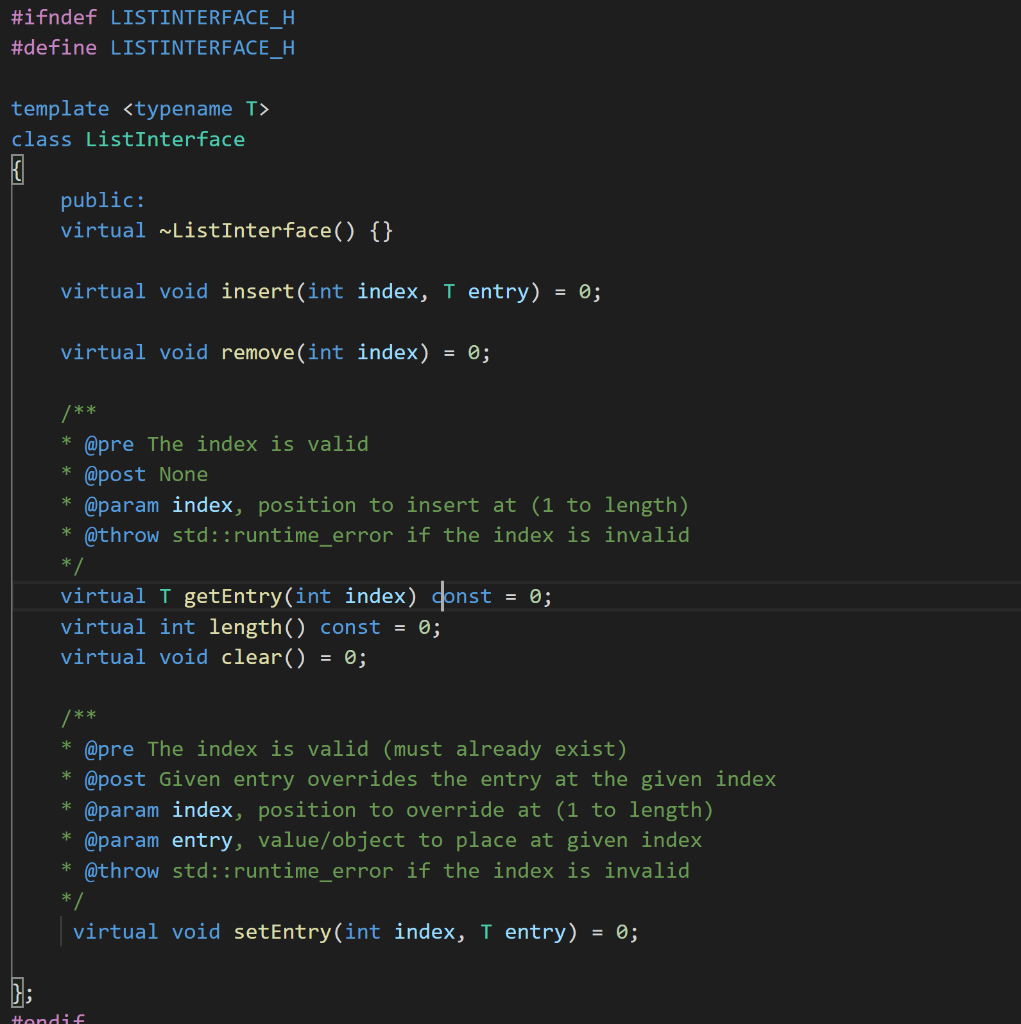Click the #define directive on line two
This screenshot has width=1021, height=1024.
(53, 47)
